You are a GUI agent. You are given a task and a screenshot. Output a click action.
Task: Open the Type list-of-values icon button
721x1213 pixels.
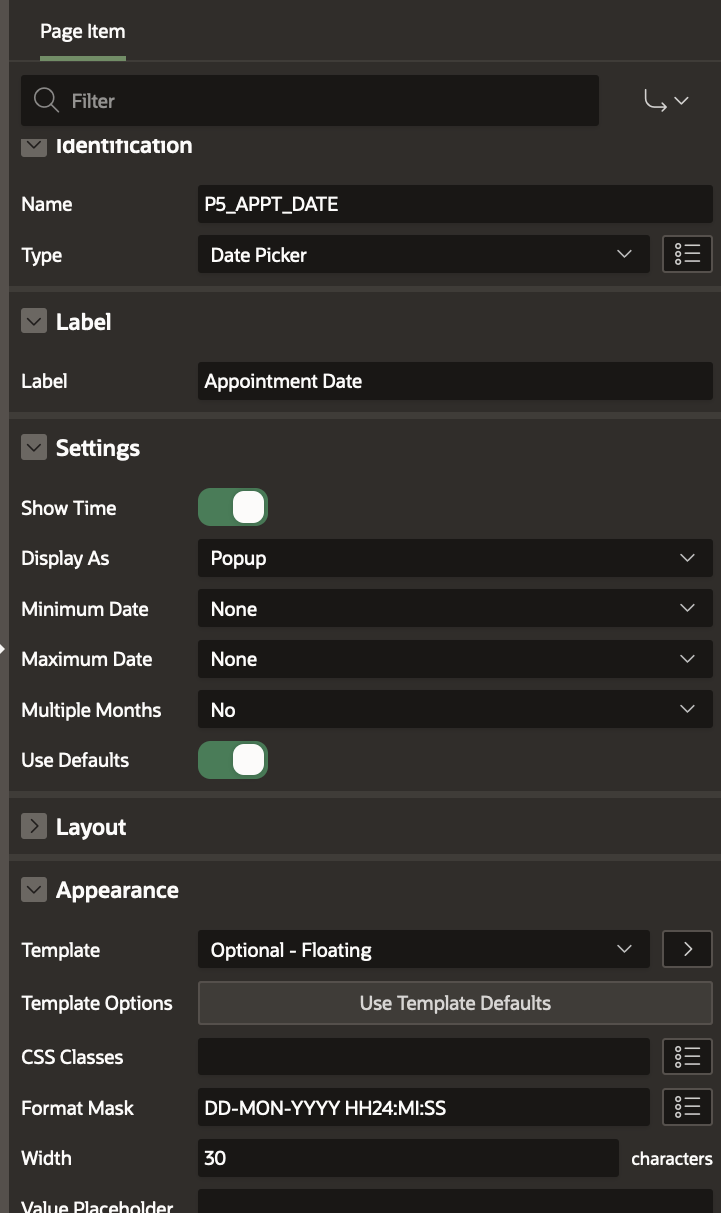coord(687,255)
